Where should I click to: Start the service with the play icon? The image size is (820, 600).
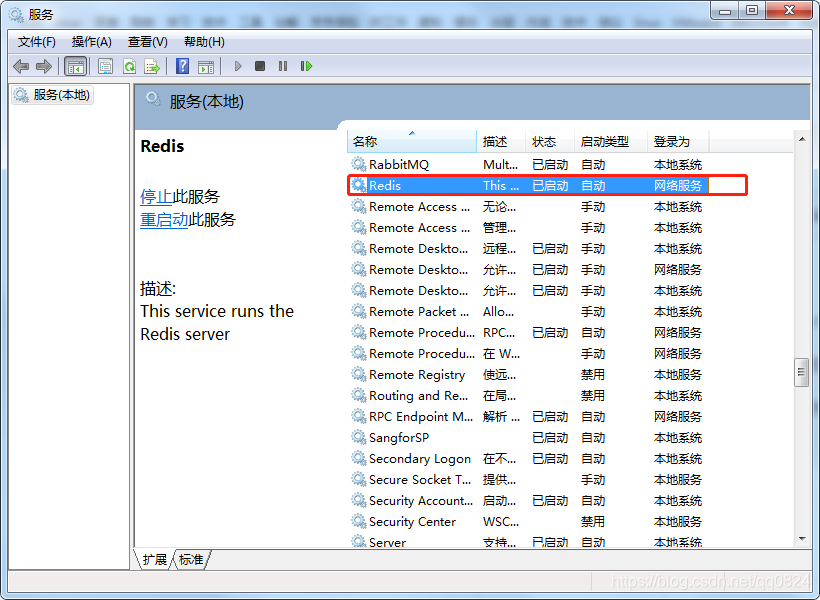pos(237,65)
